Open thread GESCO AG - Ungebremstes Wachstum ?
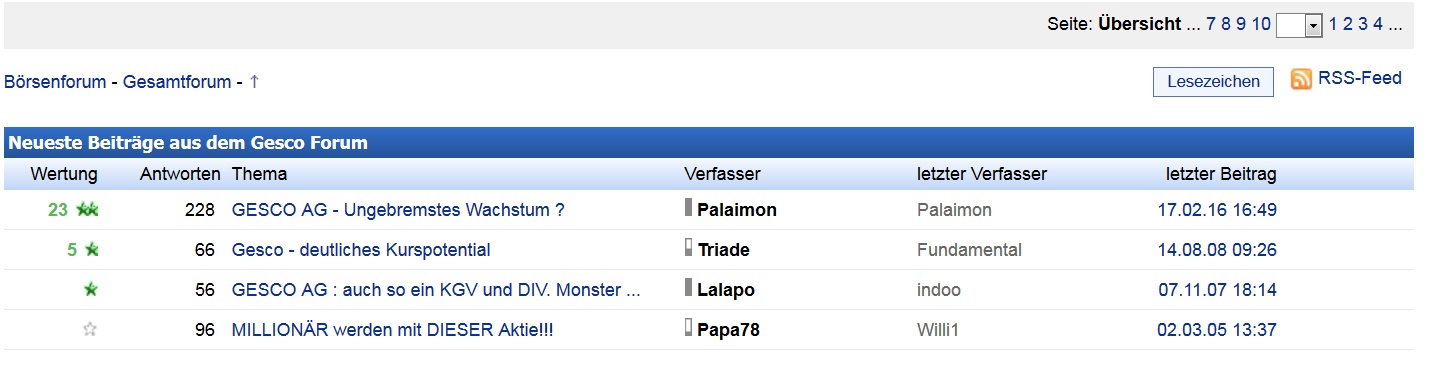 [398, 210]
